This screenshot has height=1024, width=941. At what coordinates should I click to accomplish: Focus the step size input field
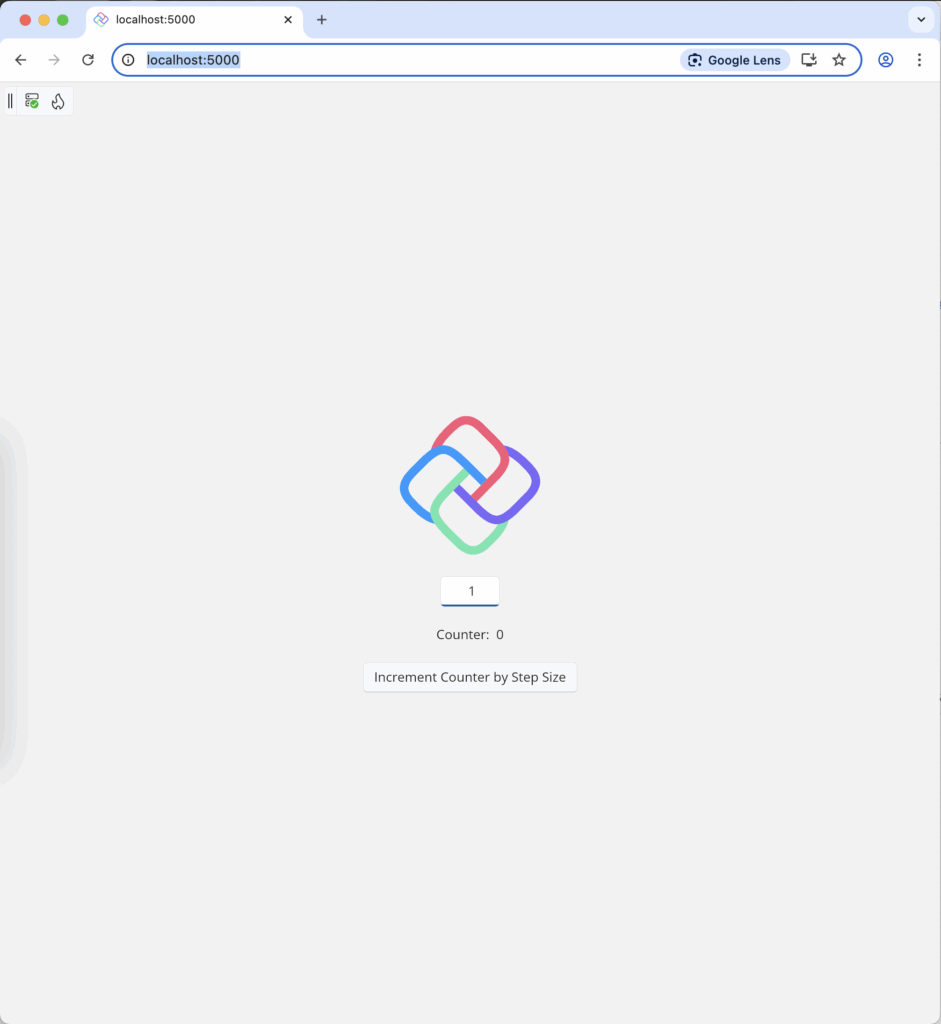(470, 591)
